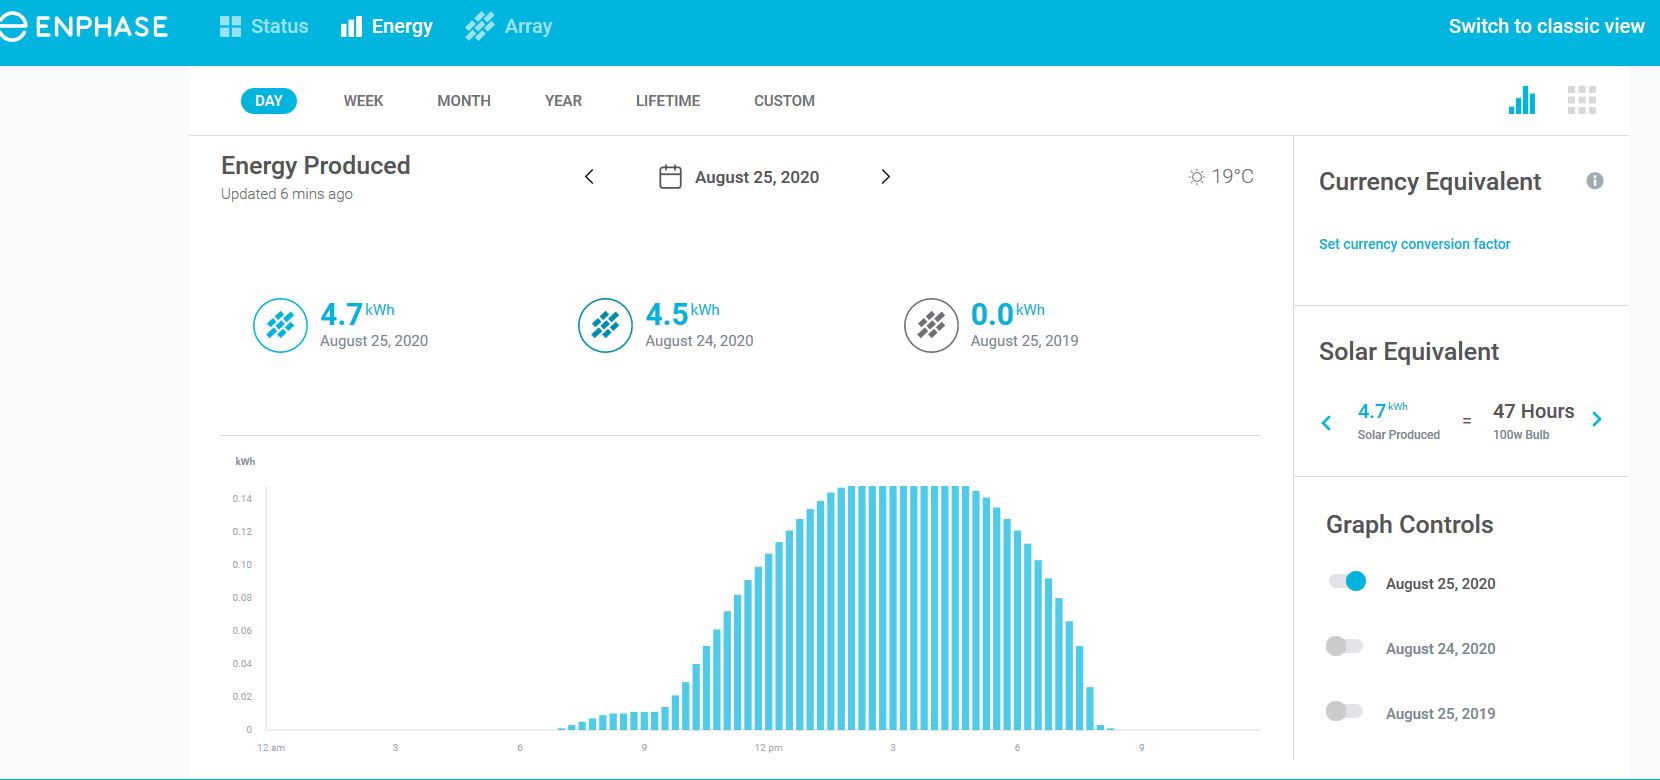
Task: Click the August 24, 2020 solar panel icon
Action: 605,326
